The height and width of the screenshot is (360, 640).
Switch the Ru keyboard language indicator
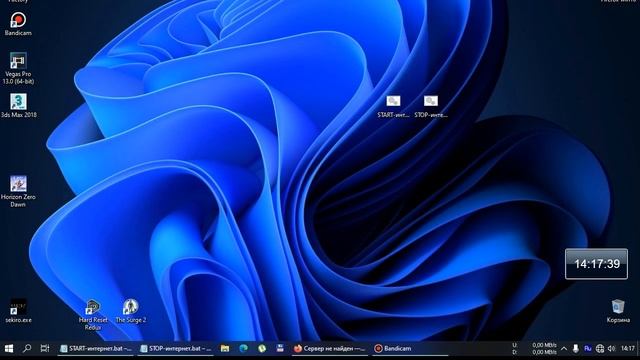pyautogui.click(x=588, y=349)
